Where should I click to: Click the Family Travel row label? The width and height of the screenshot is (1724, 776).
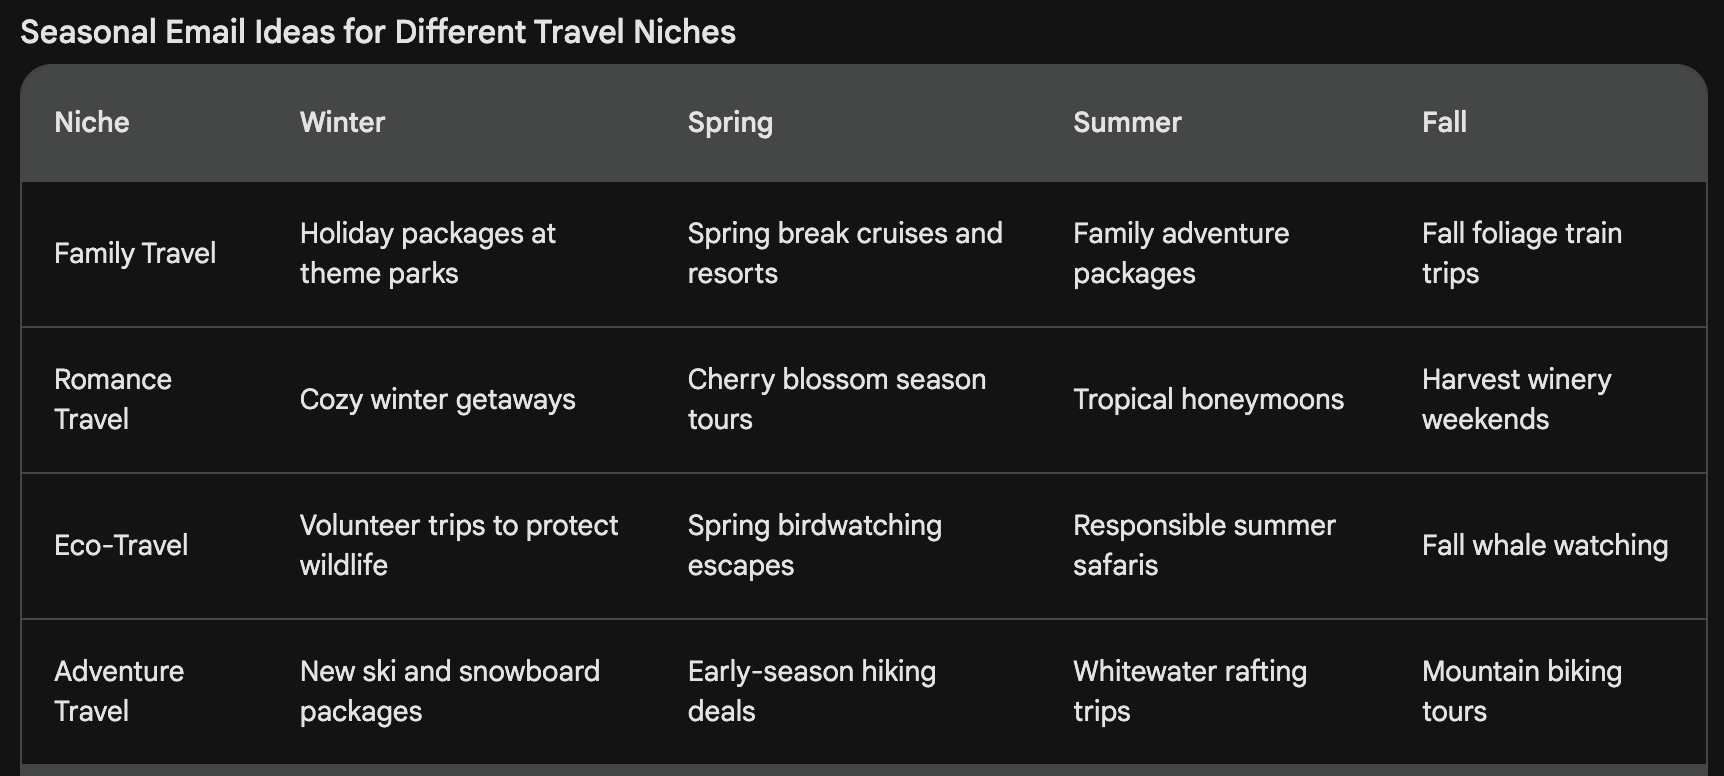click(135, 253)
